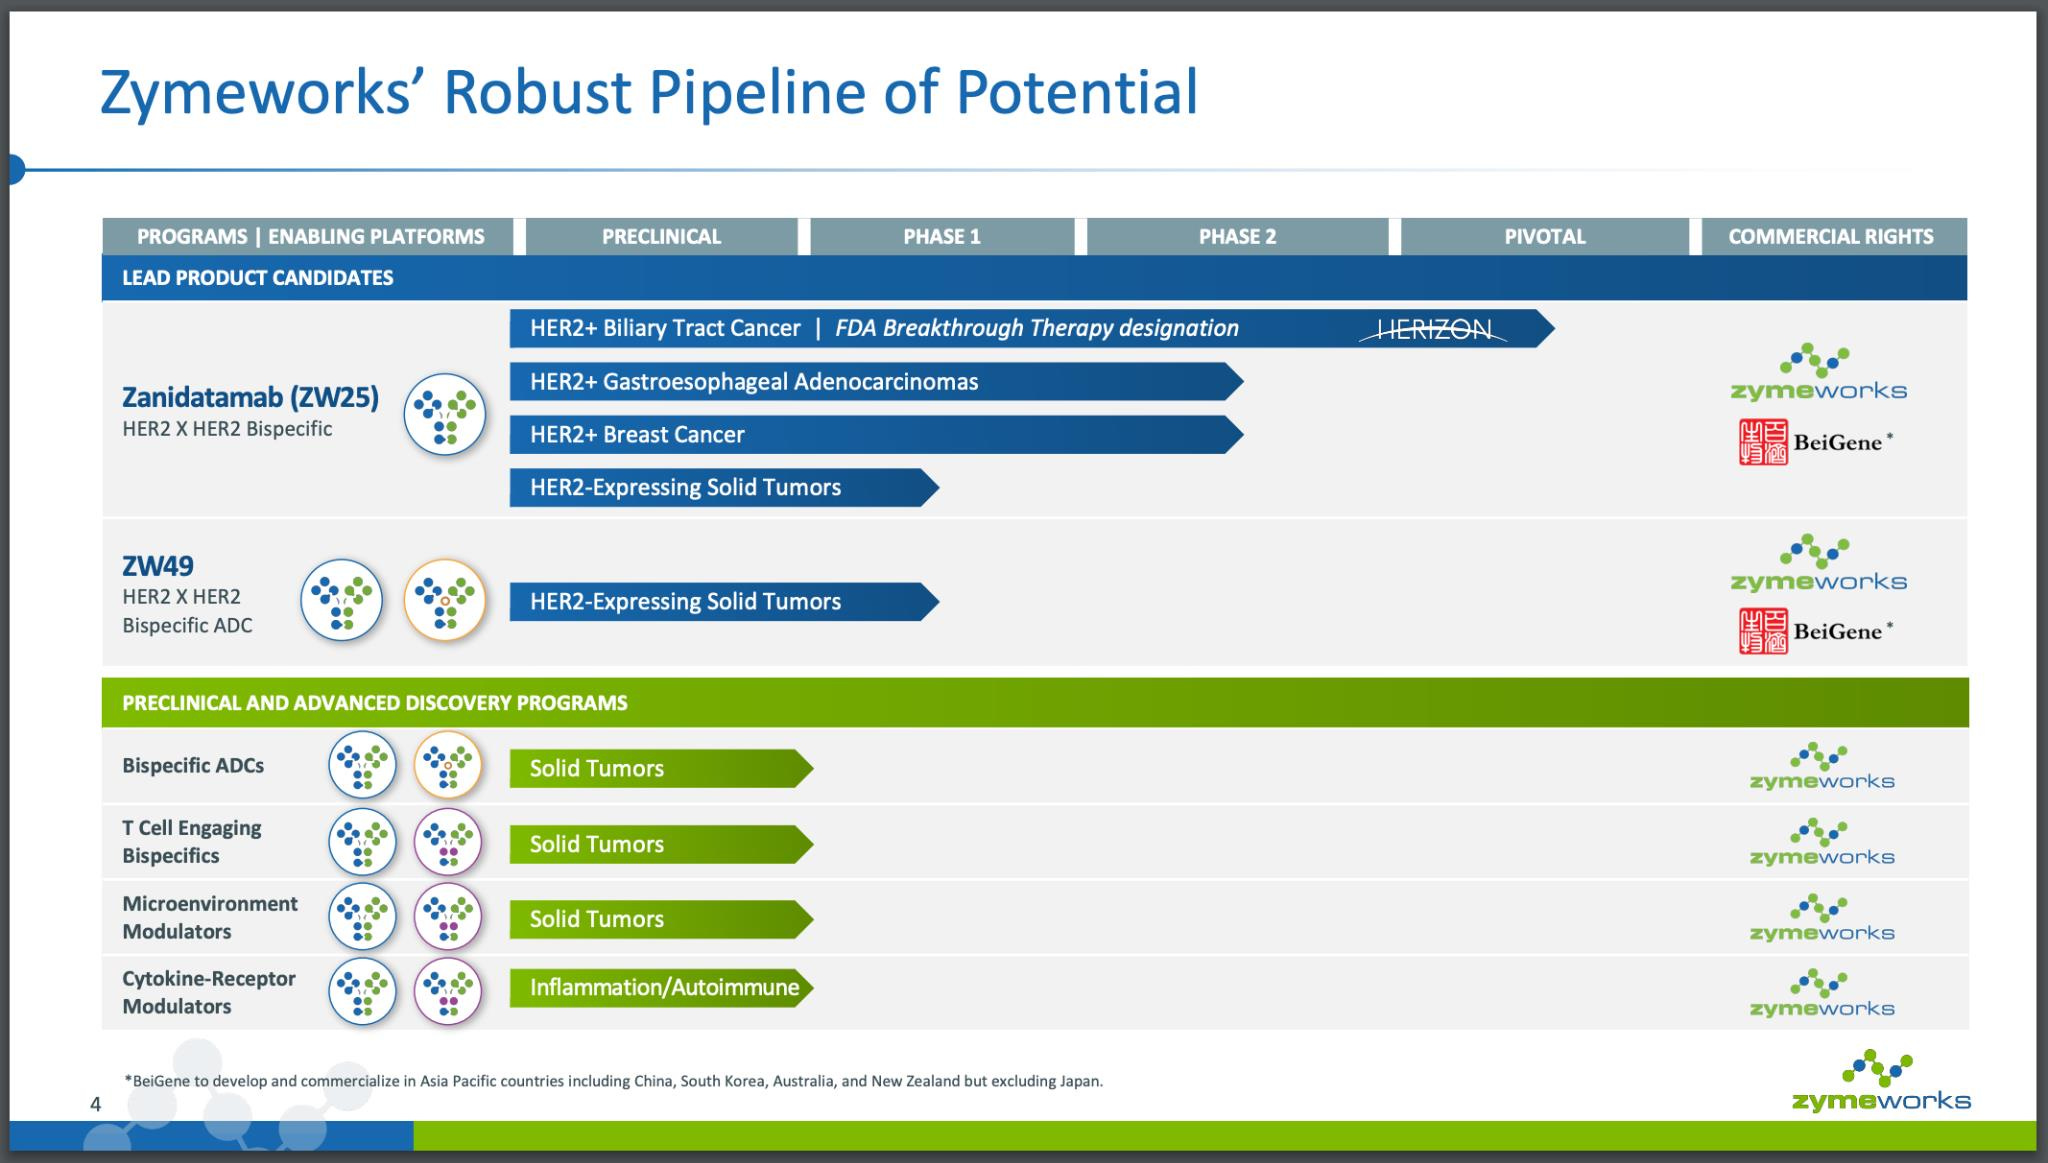The image size is (2048, 1163).
Task: Click the slide title Zymeworks' Robust Pipeline
Action: (x=649, y=92)
